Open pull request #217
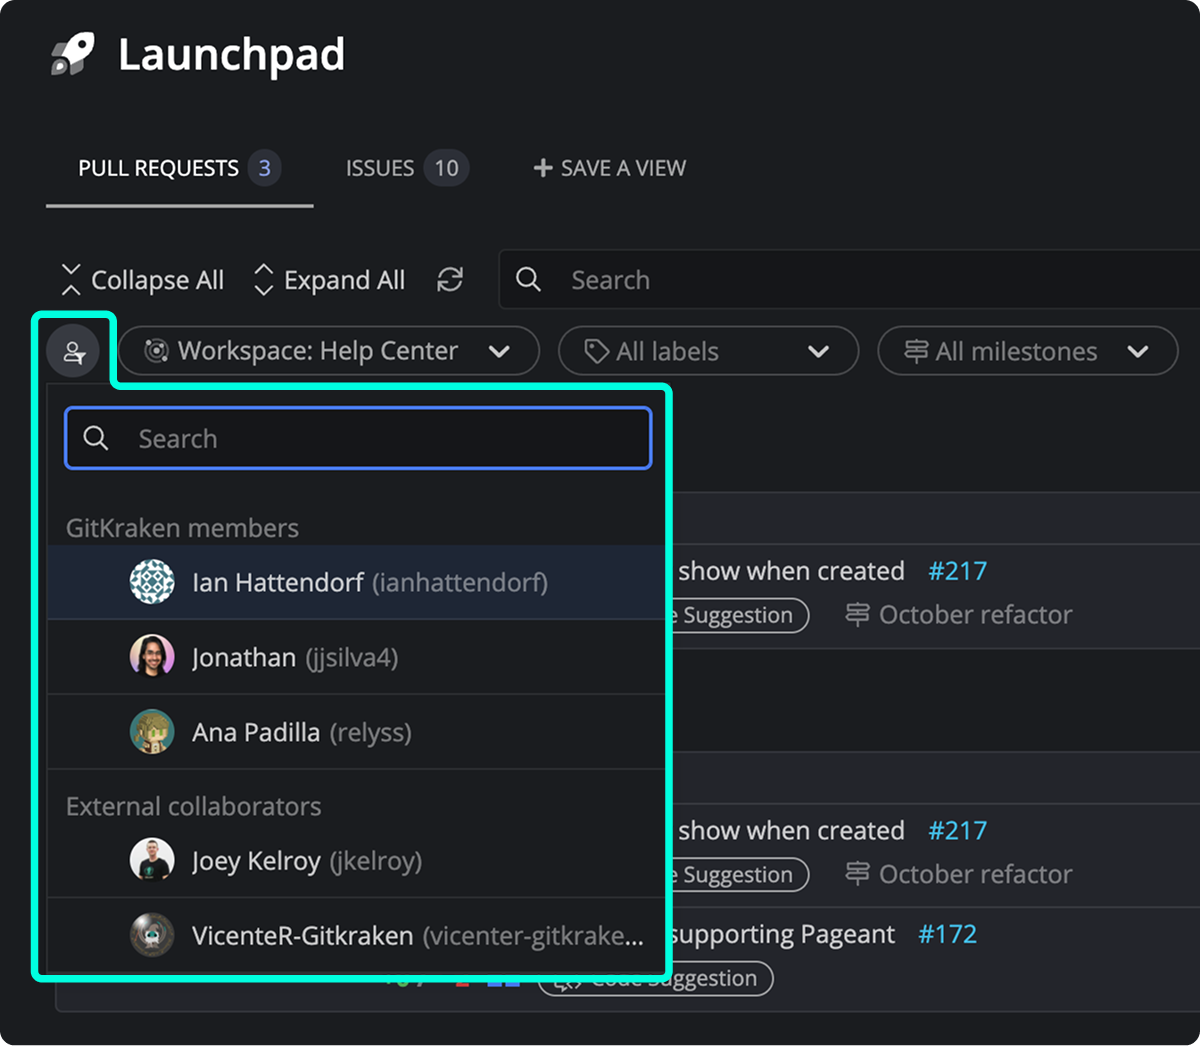Image resolution: width=1200 pixels, height=1046 pixels. pyautogui.click(x=957, y=570)
